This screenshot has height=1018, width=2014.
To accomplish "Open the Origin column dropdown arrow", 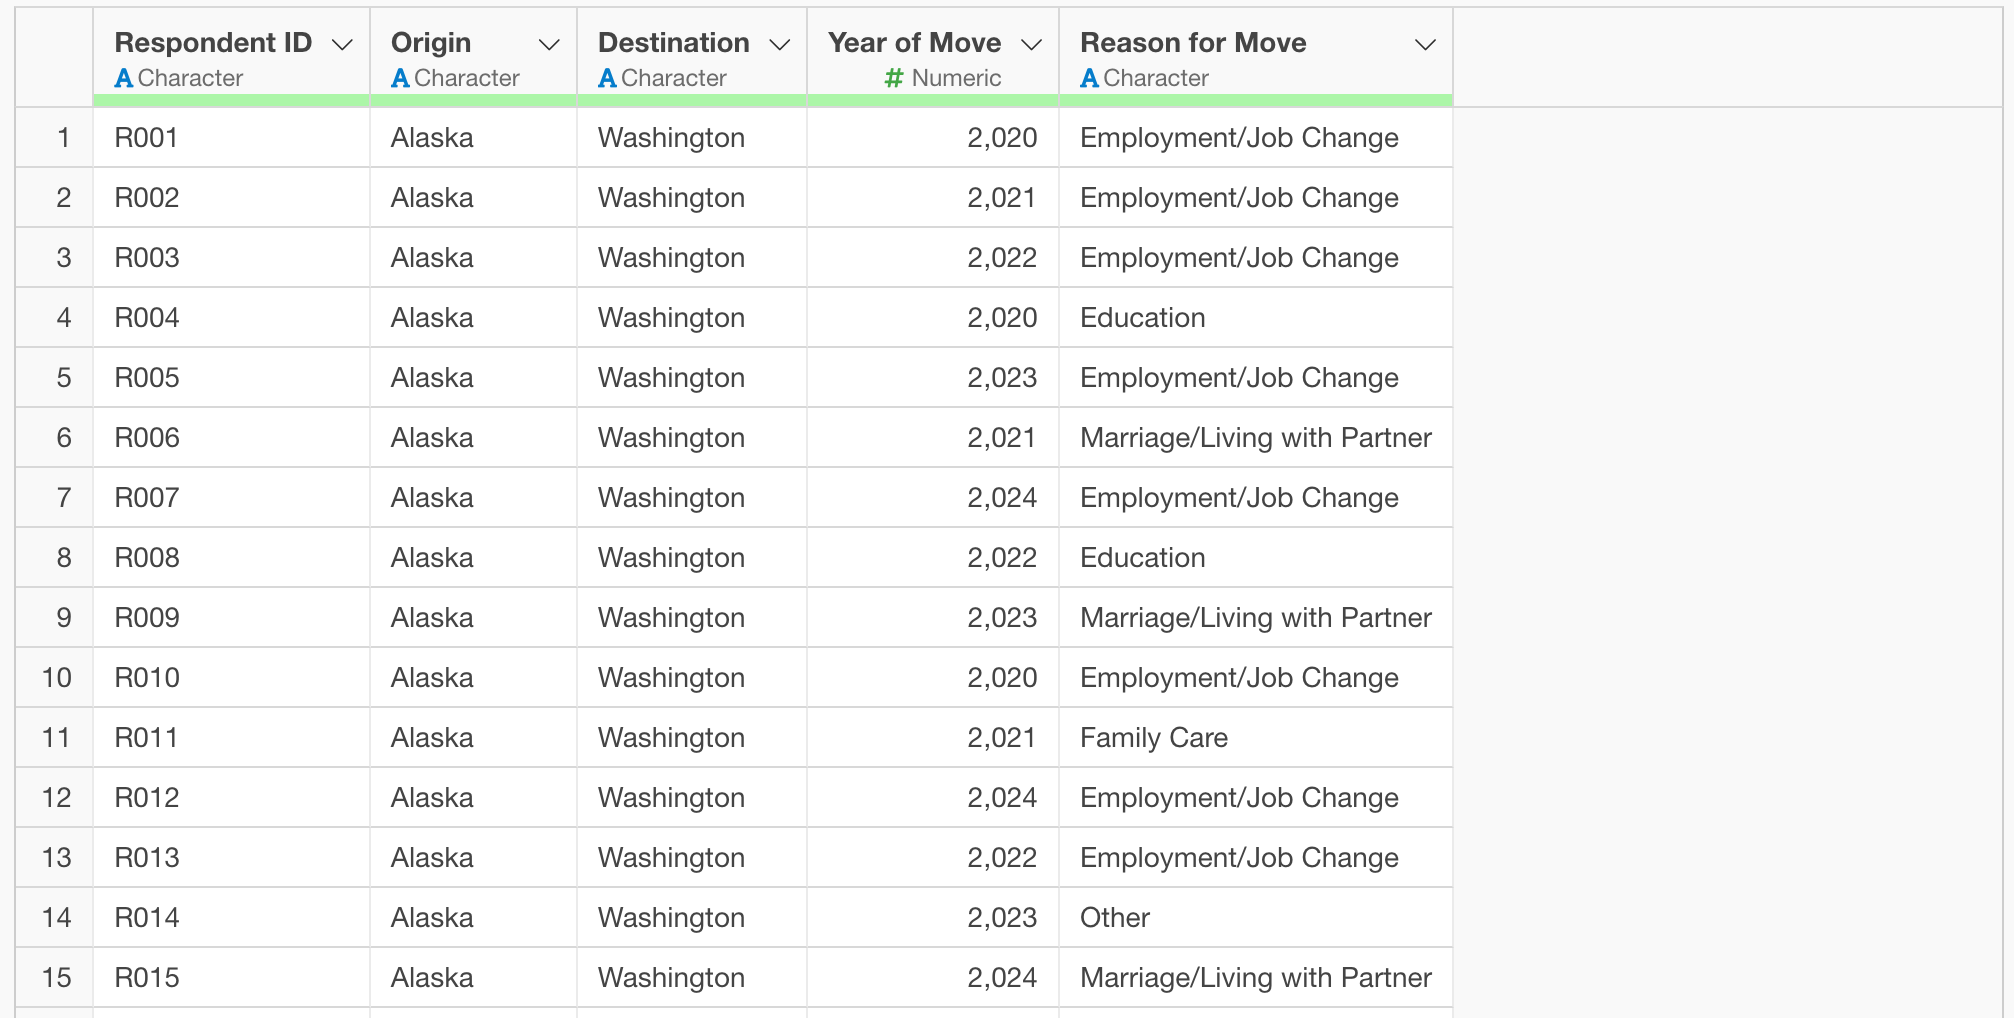I will click(x=548, y=45).
